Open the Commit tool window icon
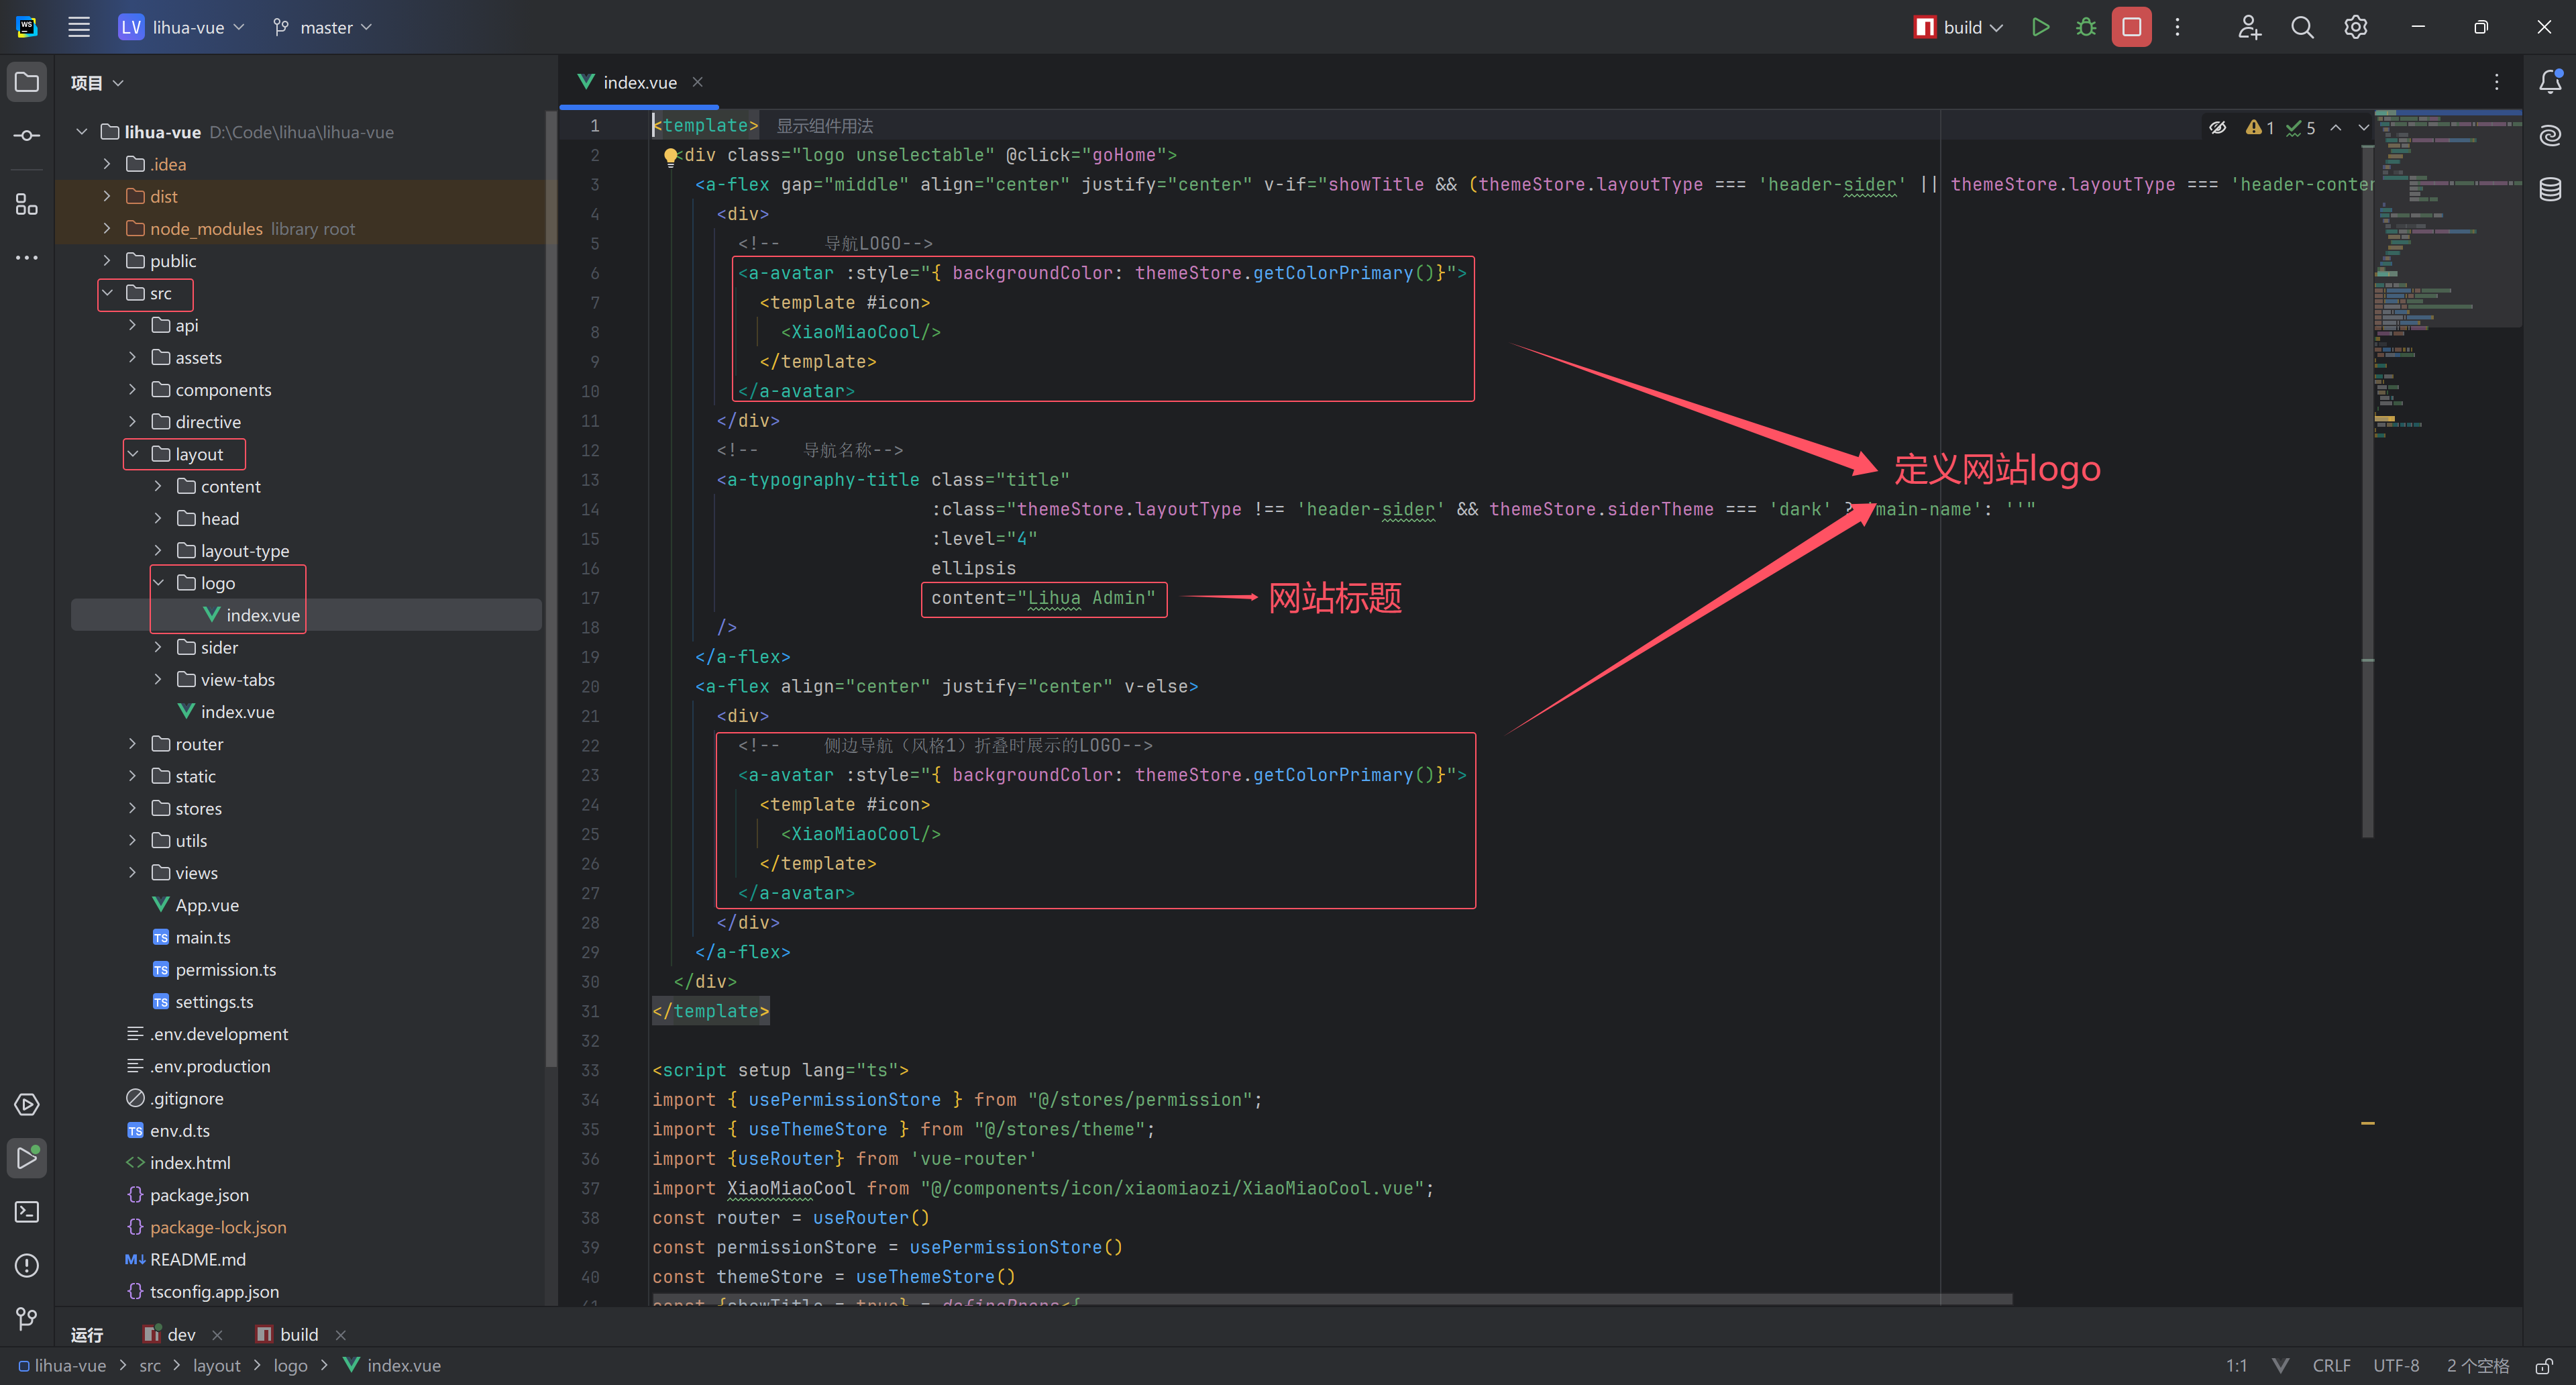 pos(27,135)
